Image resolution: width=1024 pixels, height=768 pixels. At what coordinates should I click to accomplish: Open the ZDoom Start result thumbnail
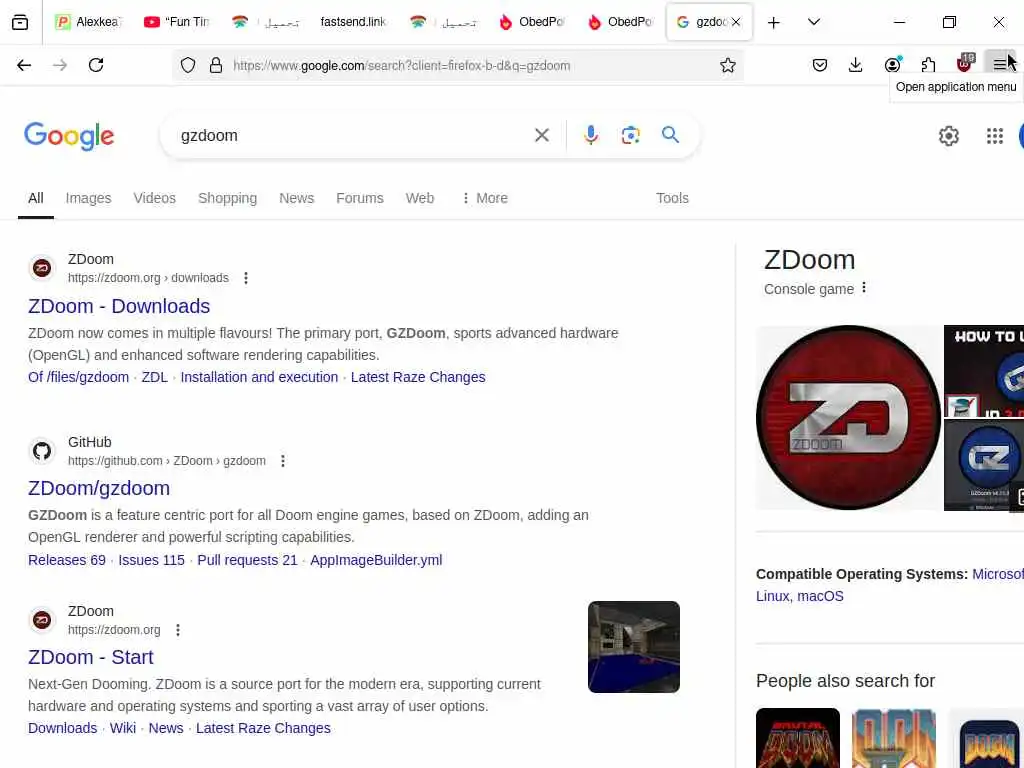(633, 647)
